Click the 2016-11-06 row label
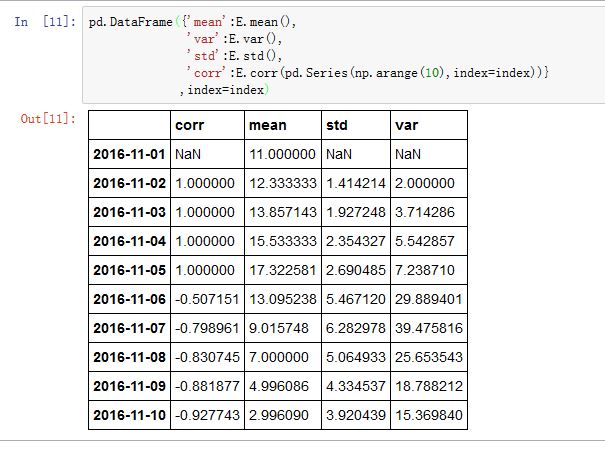The image size is (605, 450). 130,299
